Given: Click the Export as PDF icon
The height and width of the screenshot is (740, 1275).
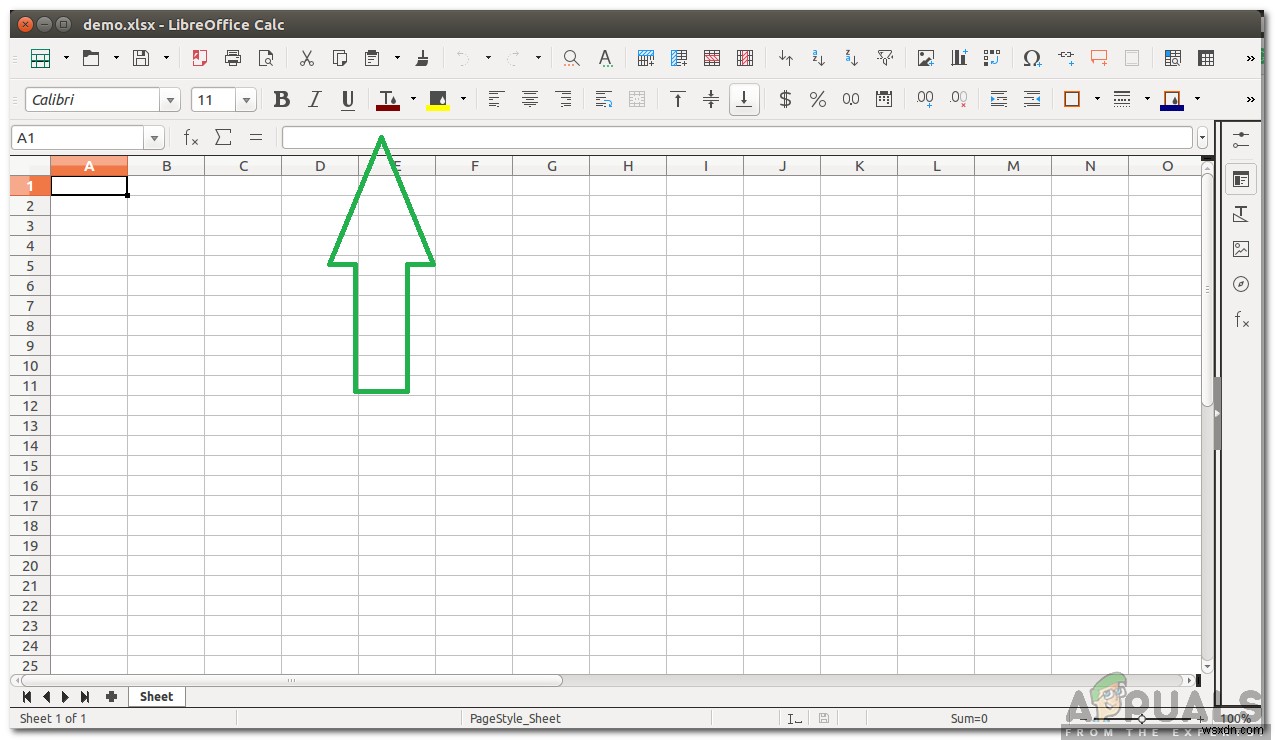Looking at the screenshot, I should [x=200, y=58].
